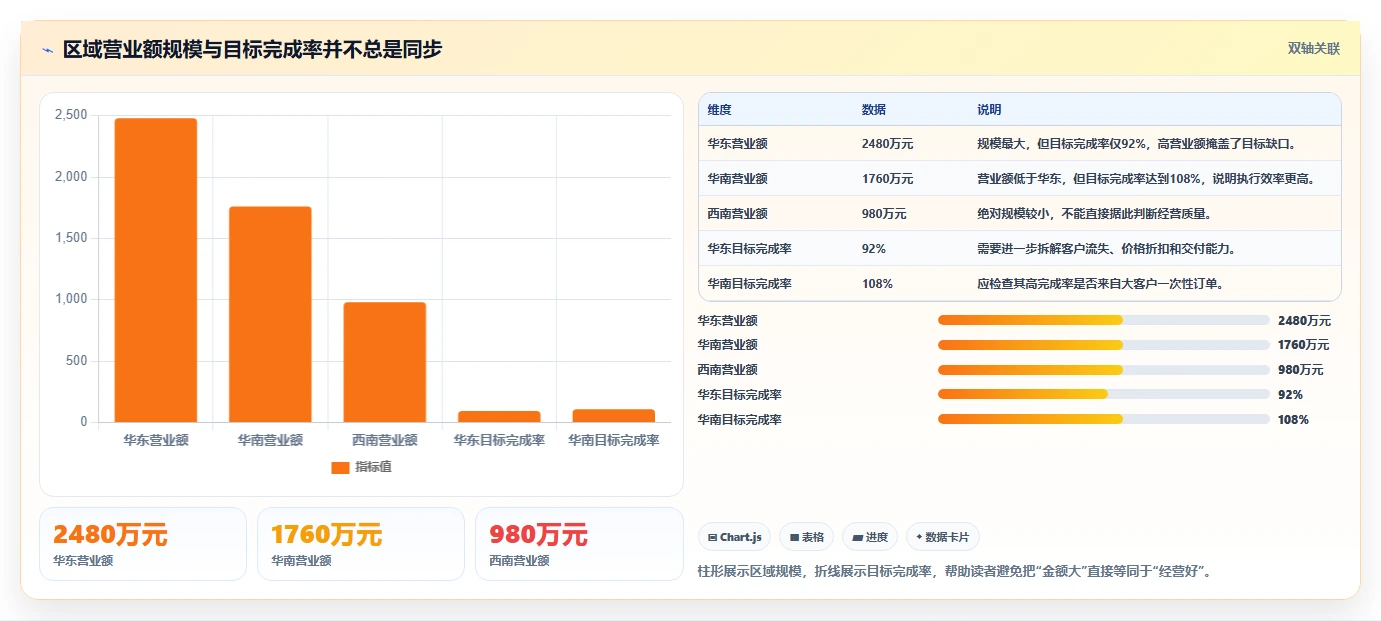The width and height of the screenshot is (1381, 621).
Task: Click the 数据 column header
Action: (873, 110)
